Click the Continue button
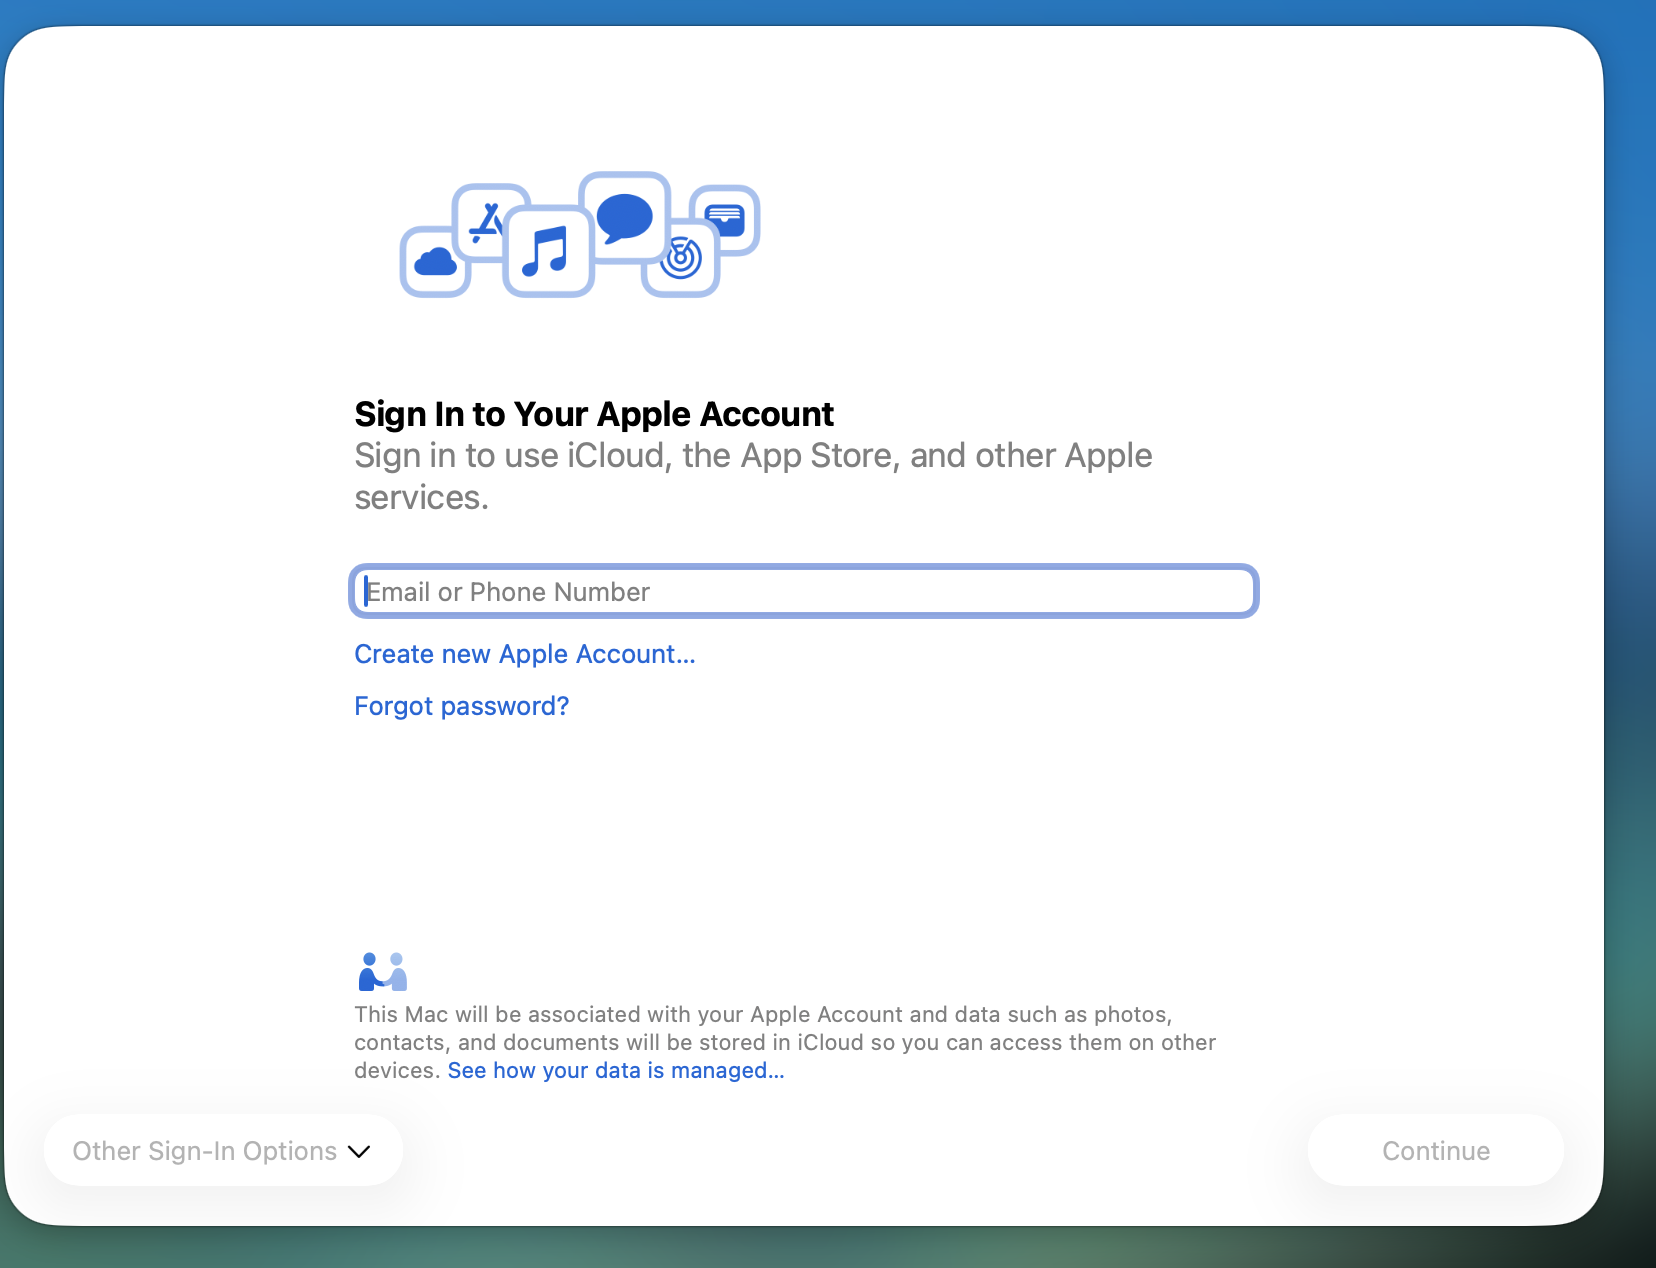1656x1268 pixels. pyautogui.click(x=1436, y=1151)
